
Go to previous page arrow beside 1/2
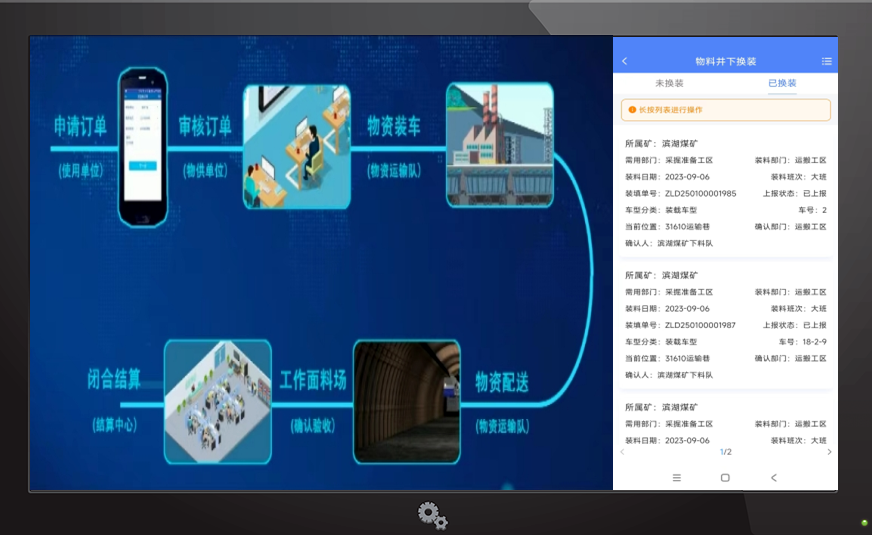tap(622, 452)
